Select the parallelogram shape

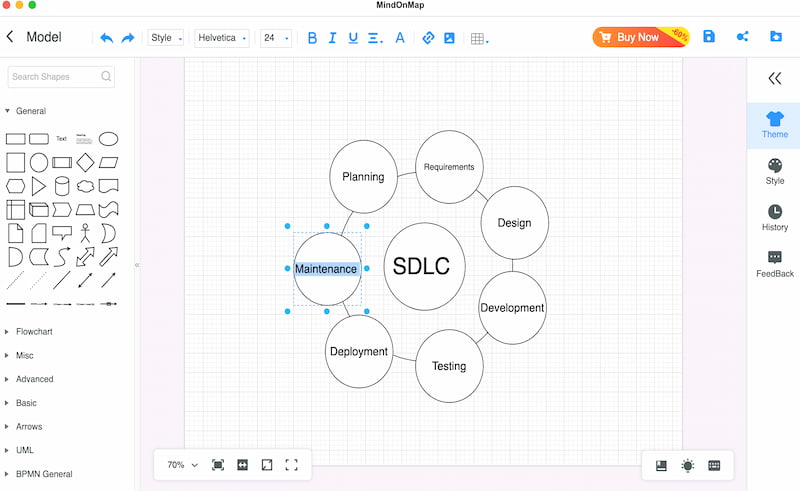click(x=108, y=162)
